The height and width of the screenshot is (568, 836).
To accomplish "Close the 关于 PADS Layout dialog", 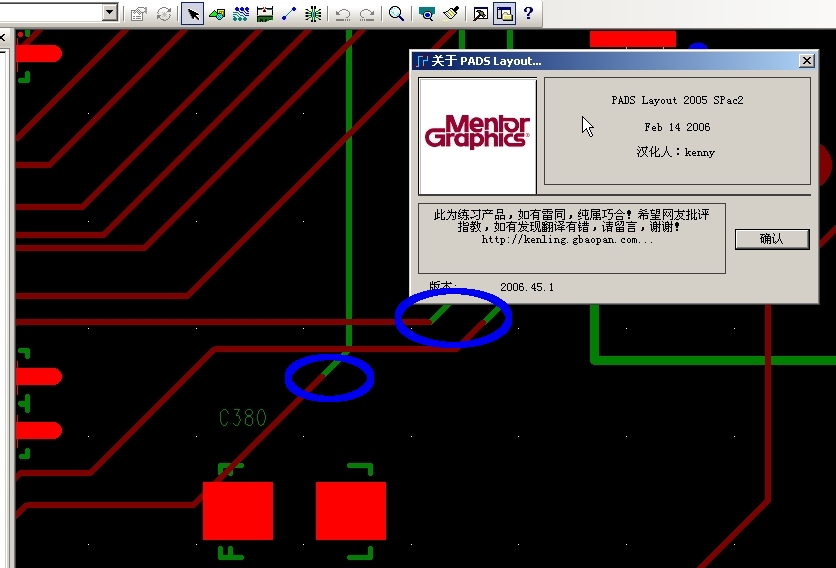I will (x=807, y=61).
